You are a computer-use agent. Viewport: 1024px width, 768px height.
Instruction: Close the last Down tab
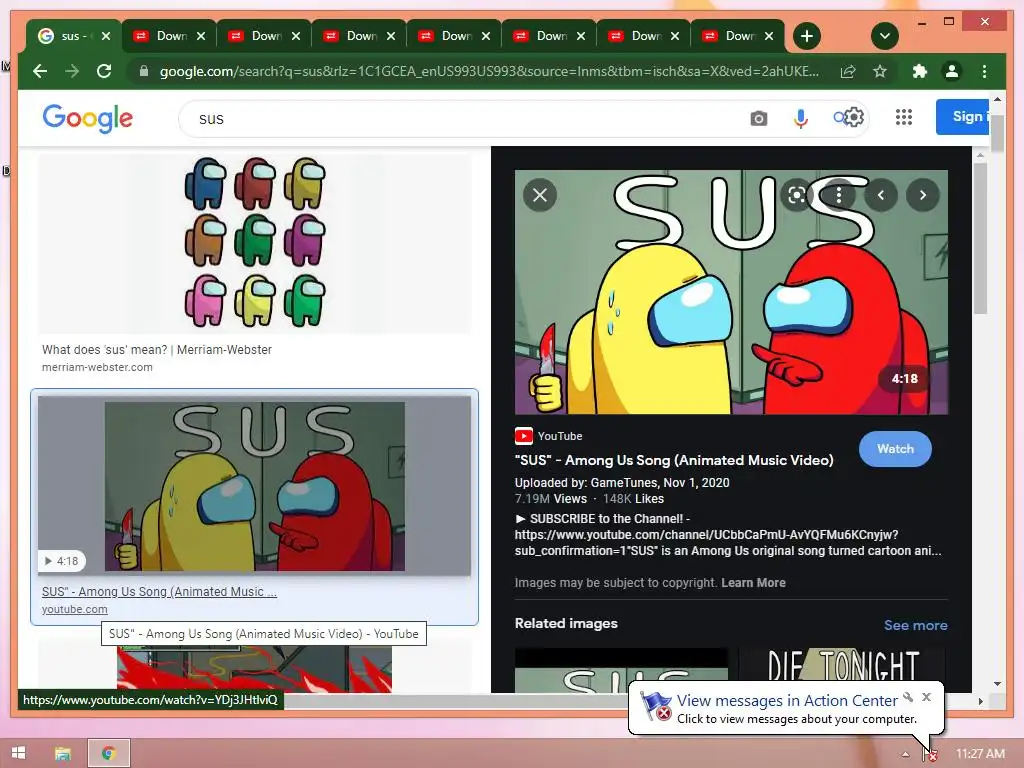tap(769, 36)
